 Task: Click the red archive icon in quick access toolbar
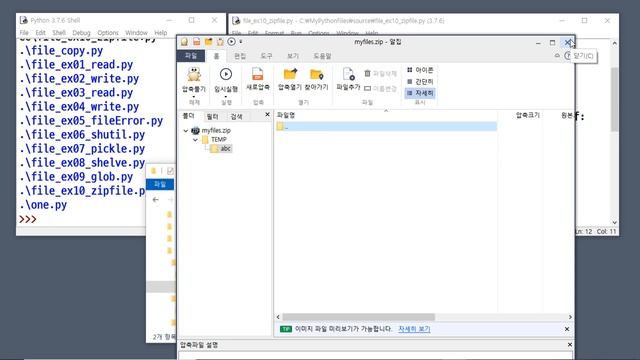tap(196, 42)
